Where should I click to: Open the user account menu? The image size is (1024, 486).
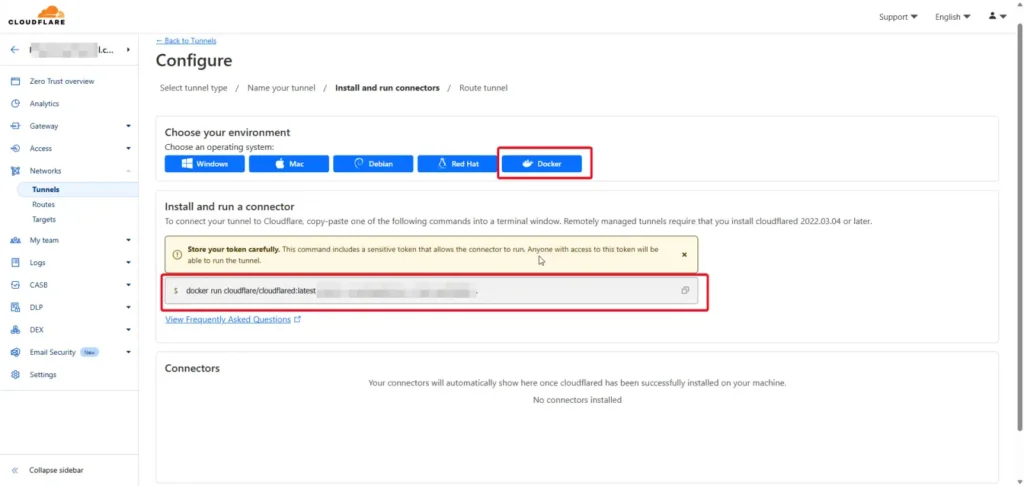[997, 16]
